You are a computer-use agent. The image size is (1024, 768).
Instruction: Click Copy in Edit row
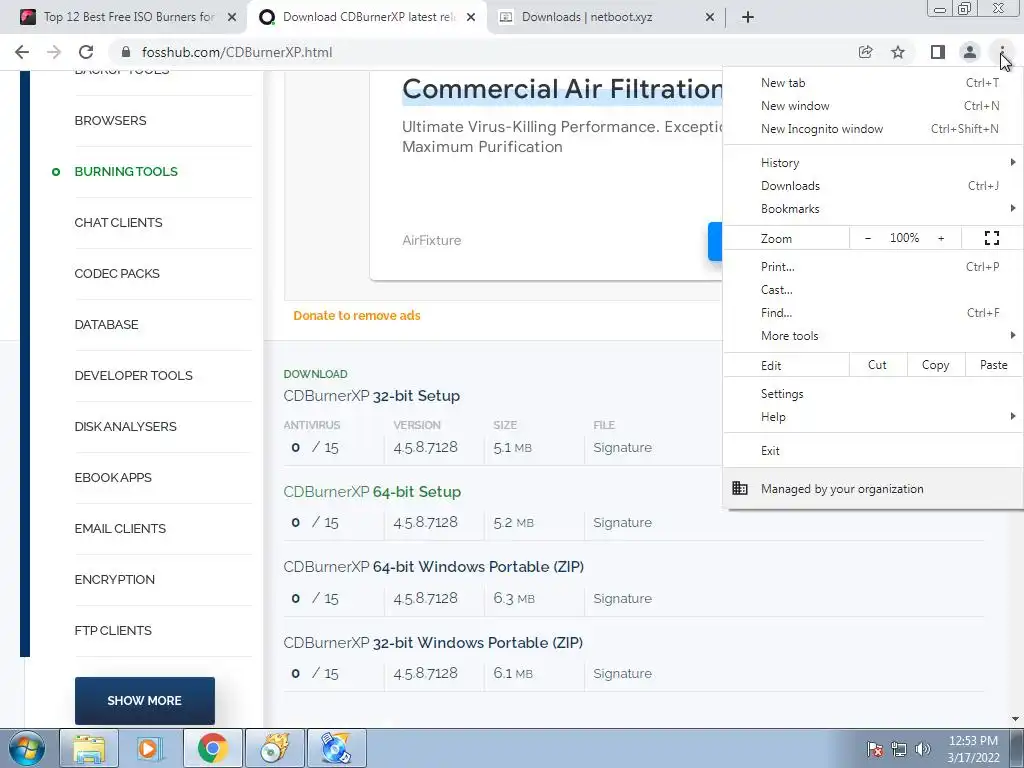[x=936, y=365]
